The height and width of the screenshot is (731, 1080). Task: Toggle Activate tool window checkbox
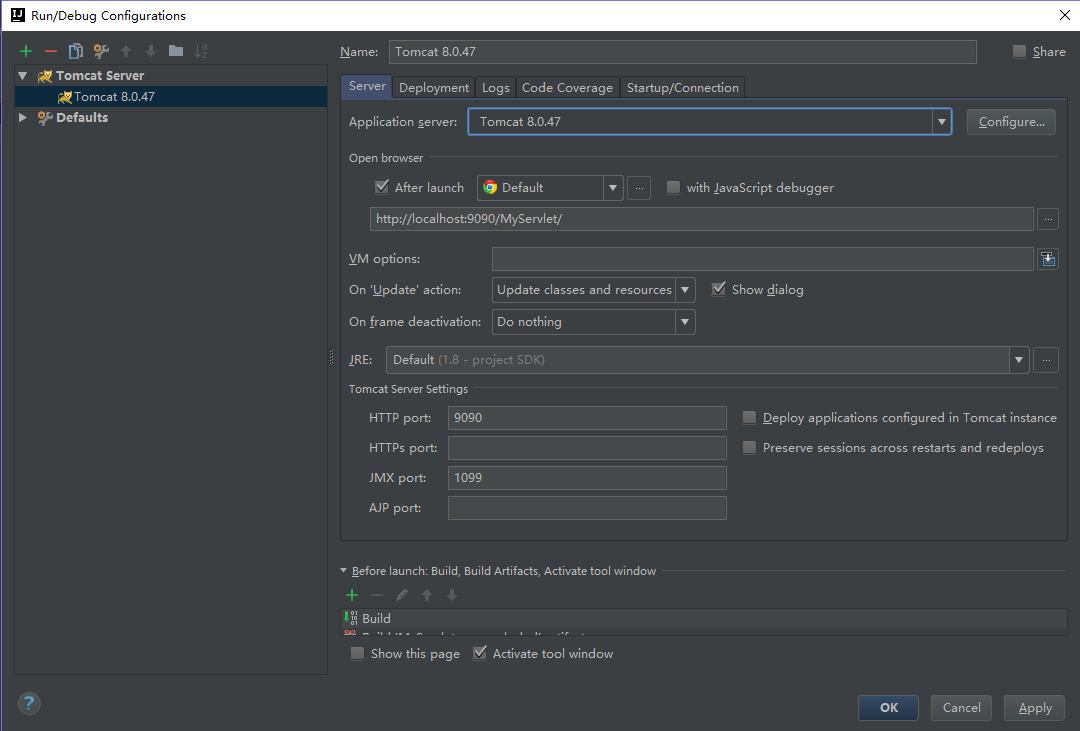[479, 652]
